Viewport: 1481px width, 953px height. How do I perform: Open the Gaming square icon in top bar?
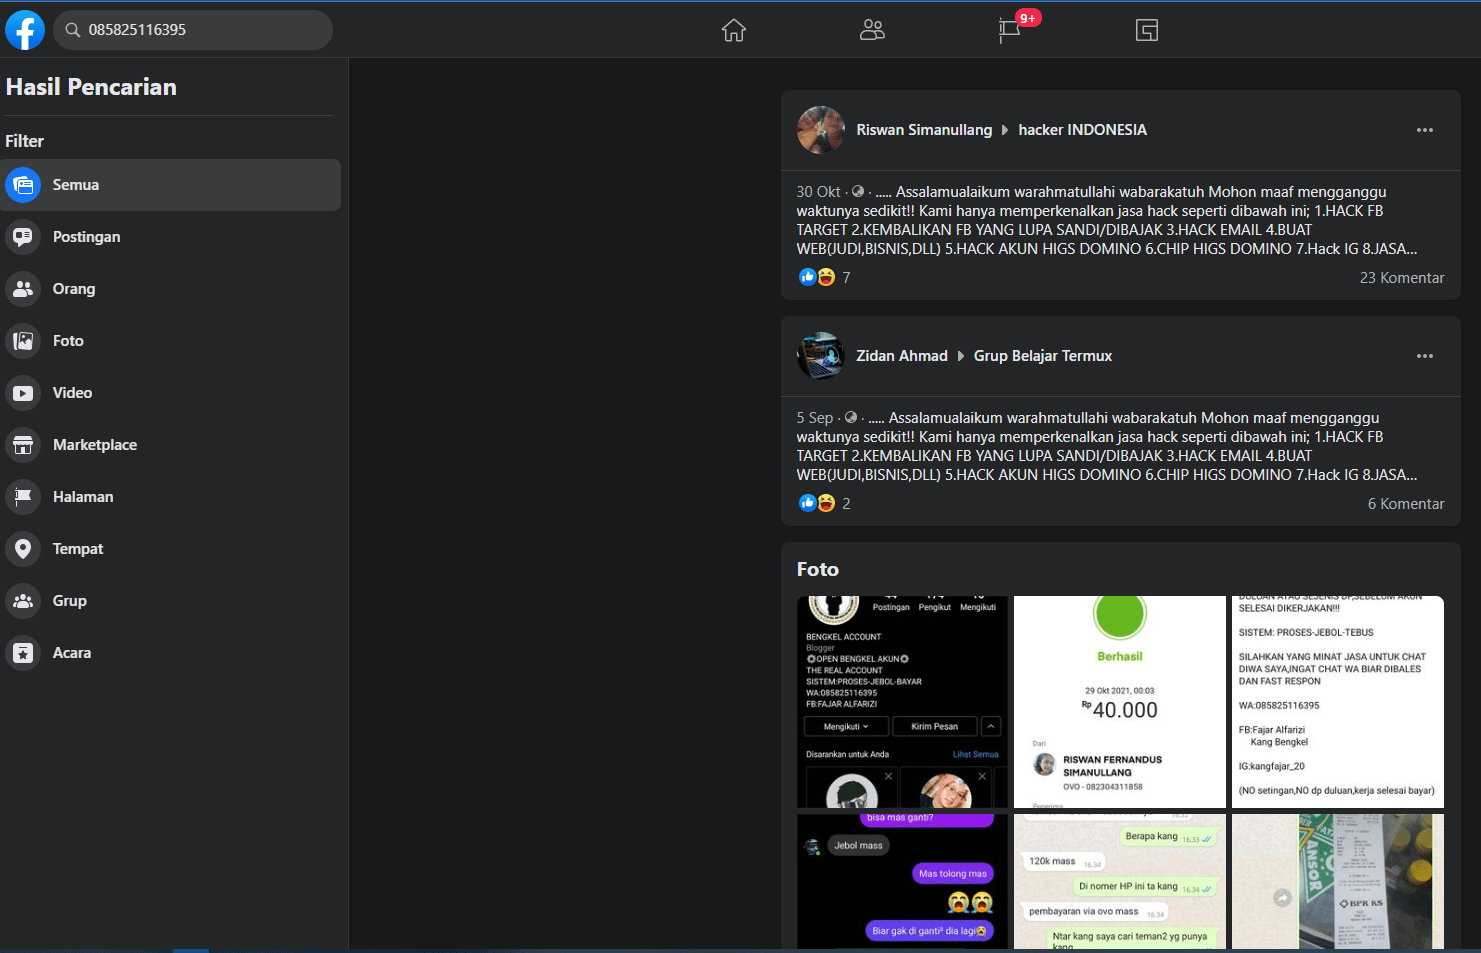[1147, 30]
